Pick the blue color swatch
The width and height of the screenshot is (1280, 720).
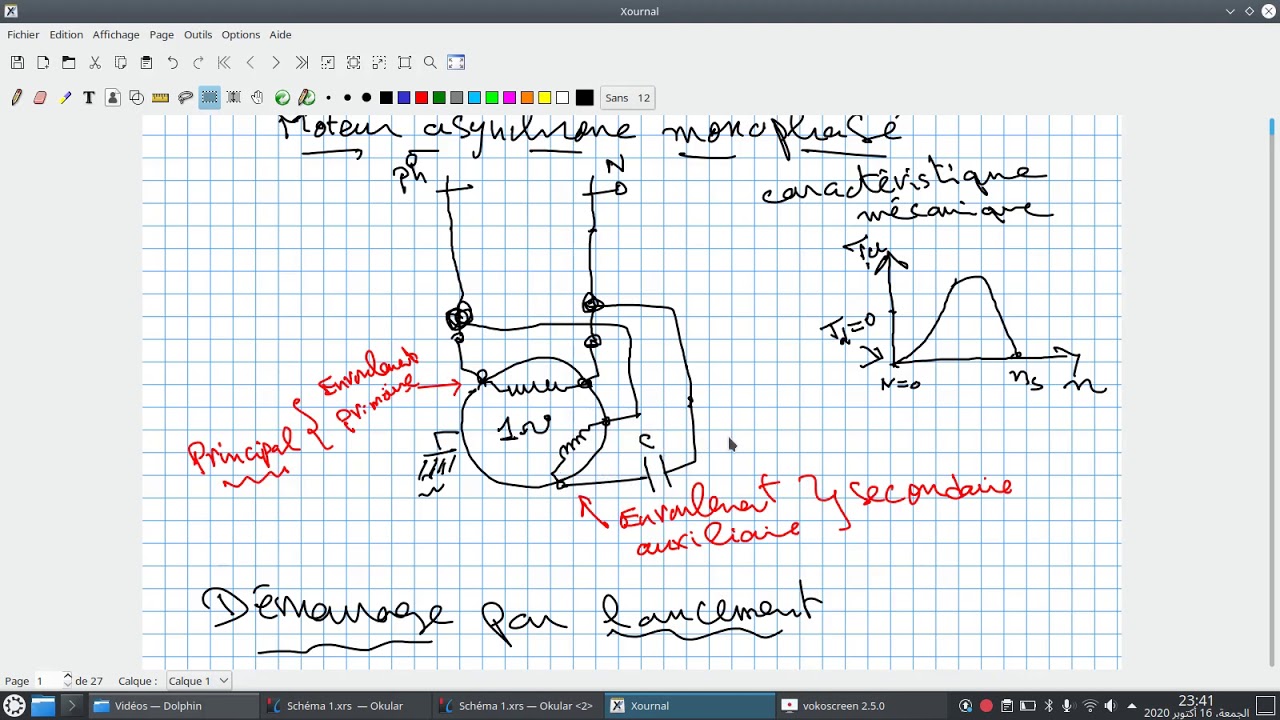point(404,98)
